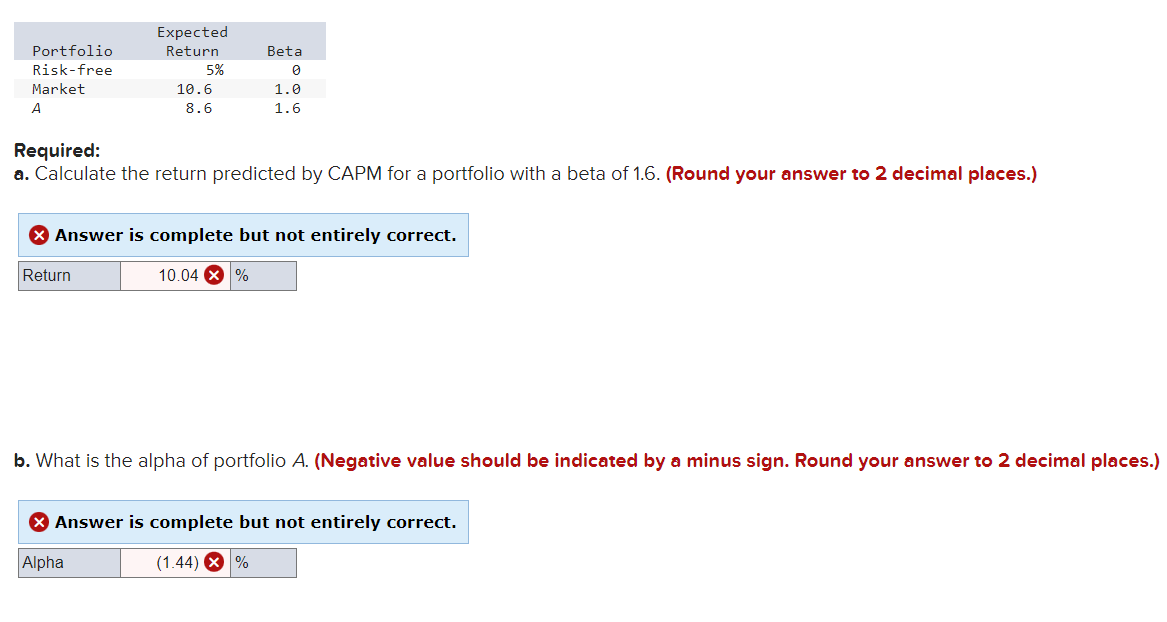The image size is (1167, 622).
Task: Click the X symbol inside the Alpha input cell
Action: point(212,562)
